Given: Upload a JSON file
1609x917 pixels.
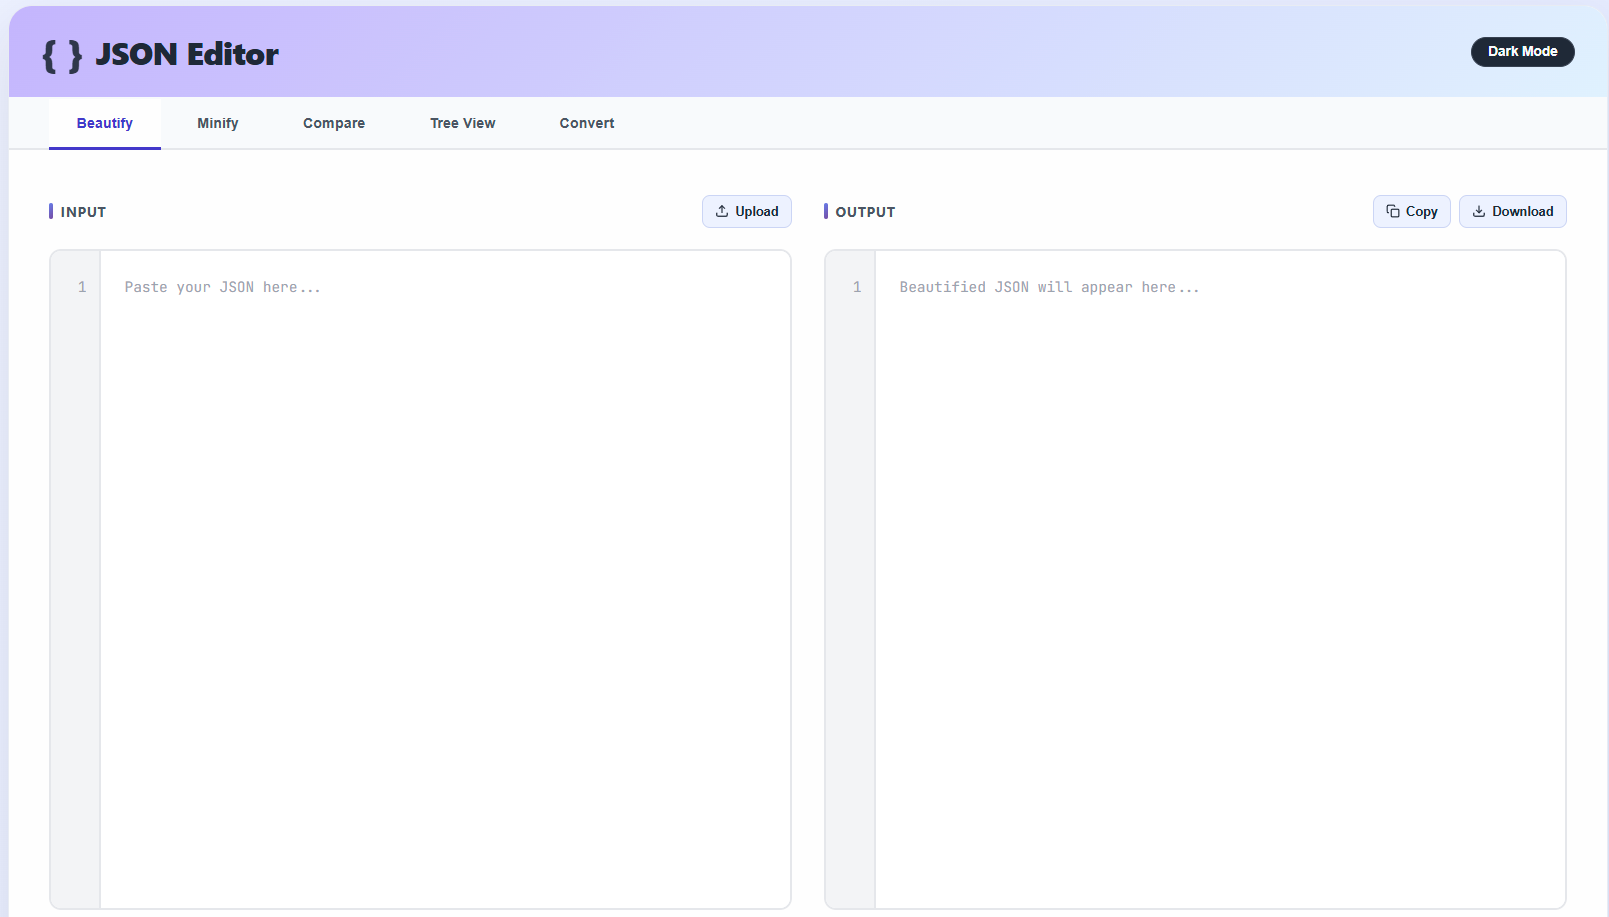Looking at the screenshot, I should tap(747, 211).
